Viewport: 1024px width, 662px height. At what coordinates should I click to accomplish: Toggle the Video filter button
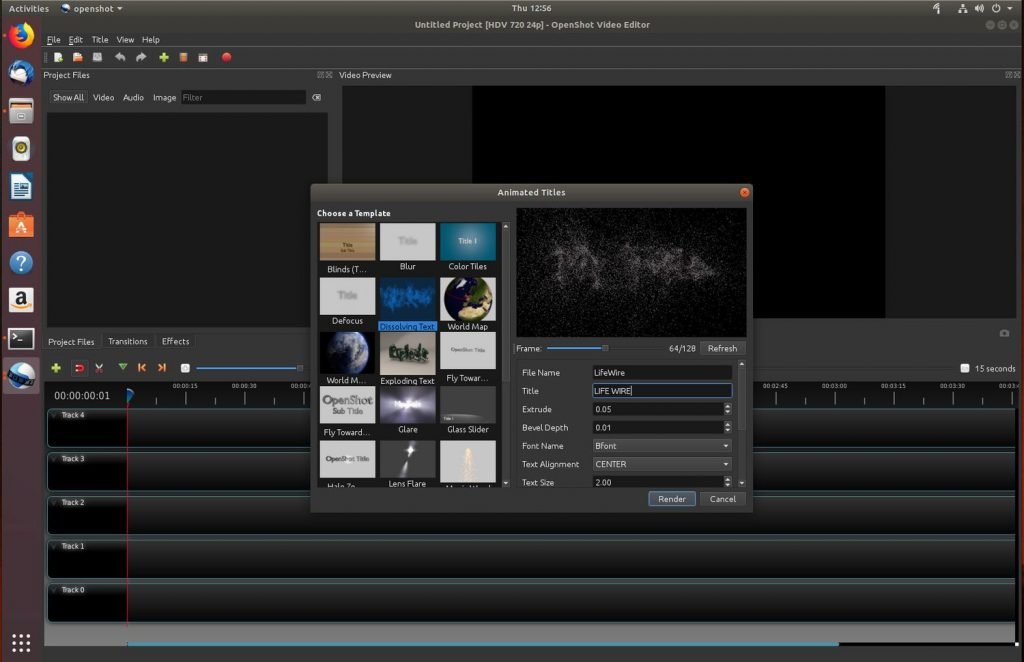pos(103,98)
